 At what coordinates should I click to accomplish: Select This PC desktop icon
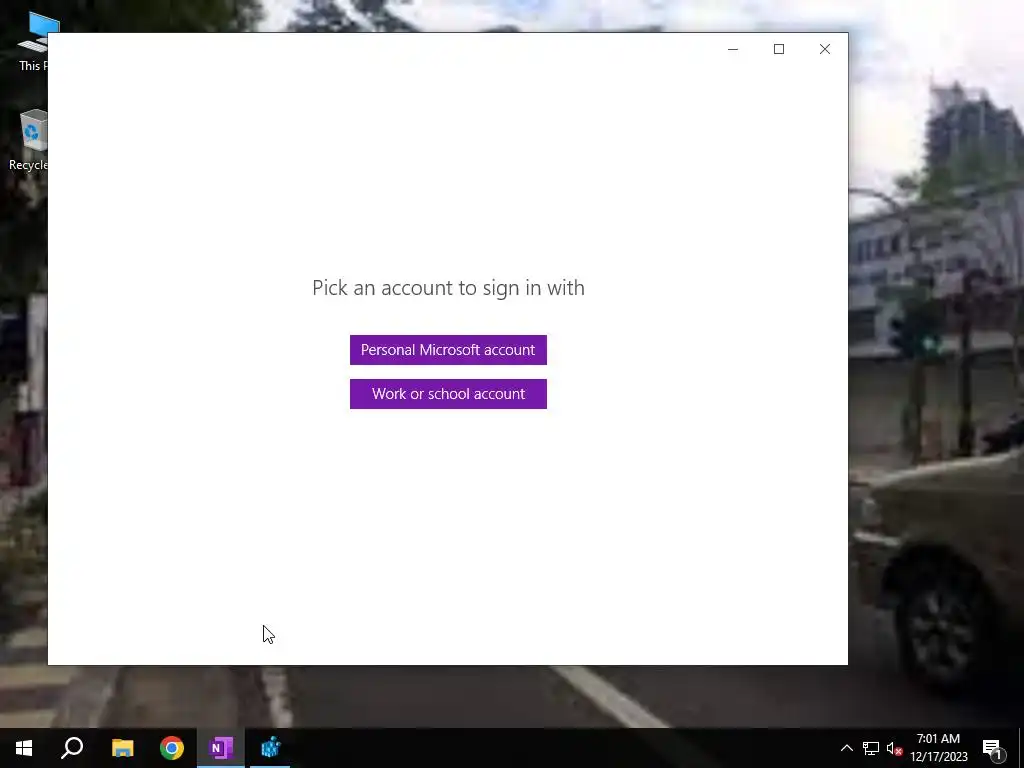pos(33,41)
